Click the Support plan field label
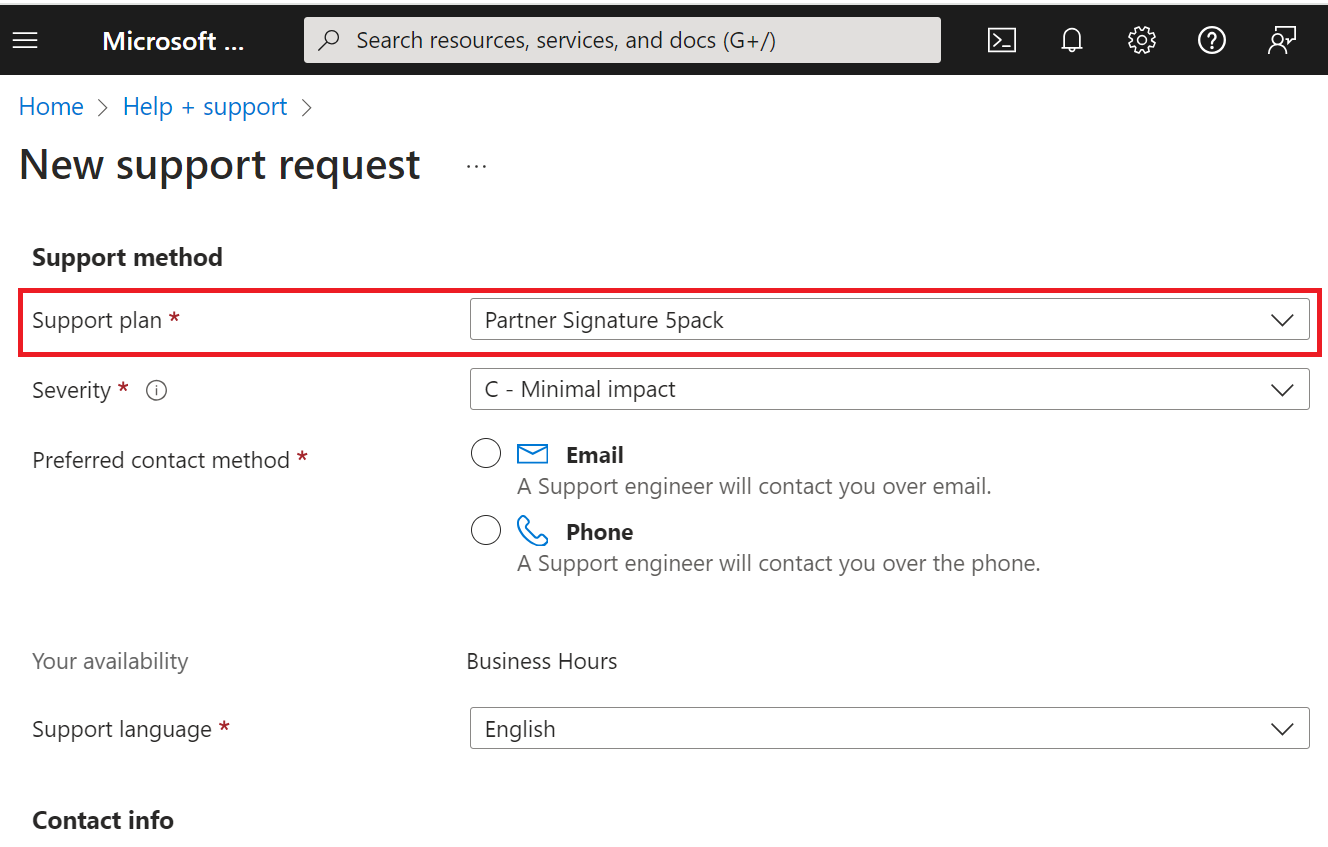 [x=97, y=320]
